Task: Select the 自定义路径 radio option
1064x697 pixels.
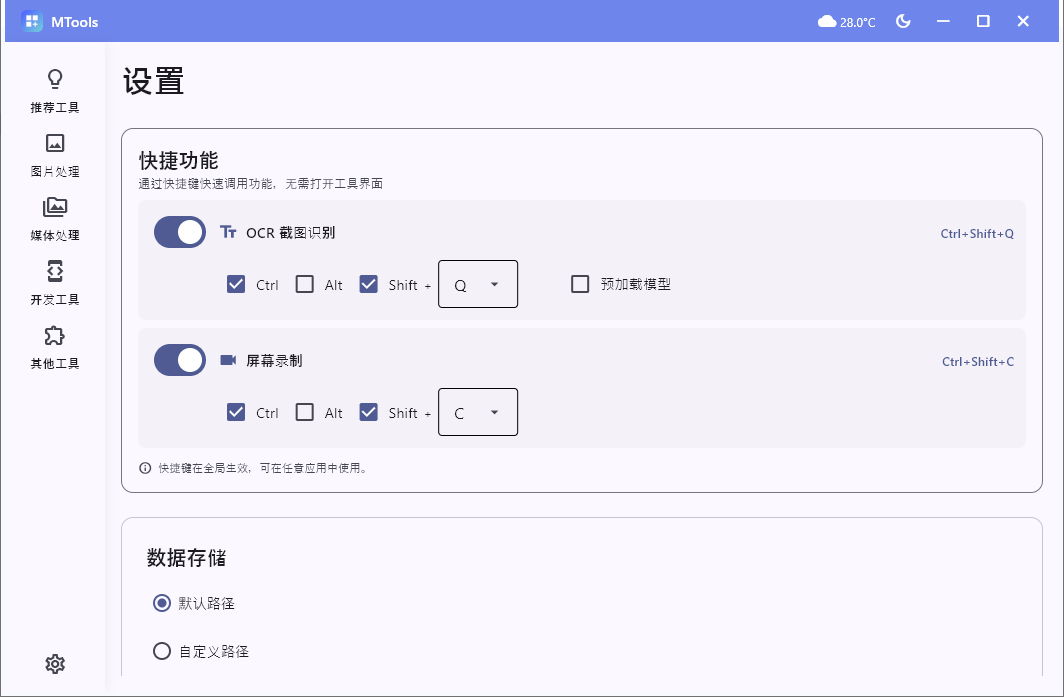Action: [161, 651]
